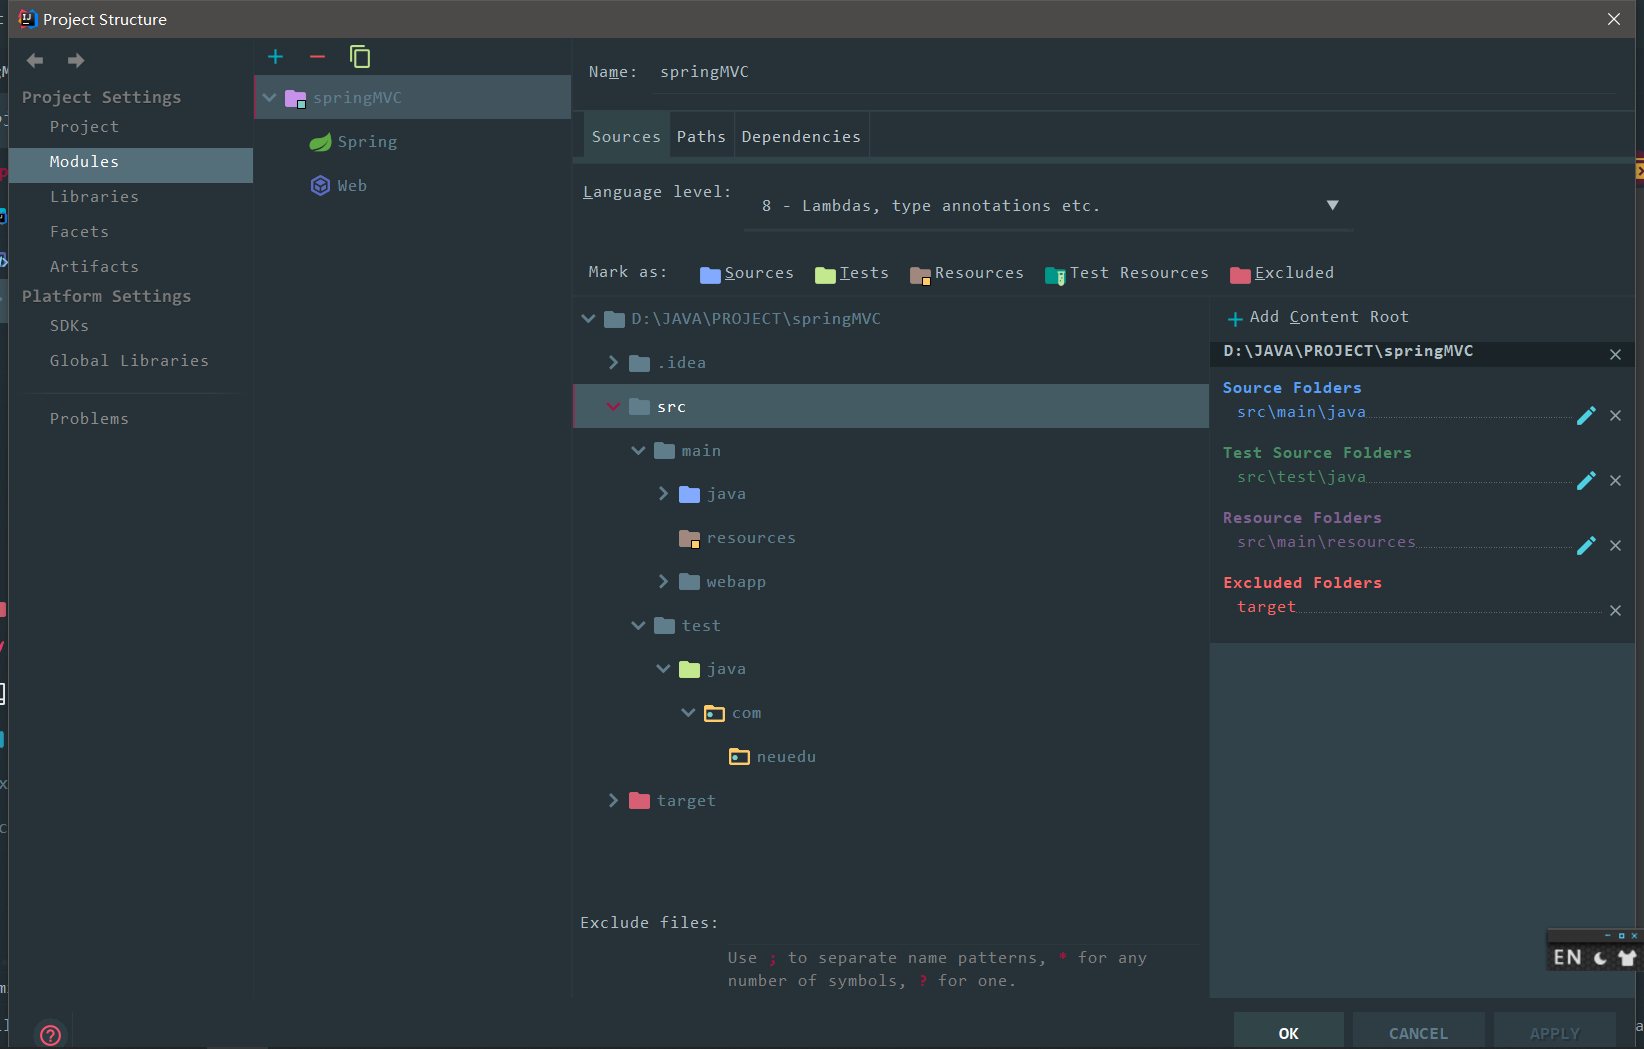Image resolution: width=1644 pixels, height=1049 pixels.
Task: Edit src\main\java source folder properties
Action: tap(1586, 416)
